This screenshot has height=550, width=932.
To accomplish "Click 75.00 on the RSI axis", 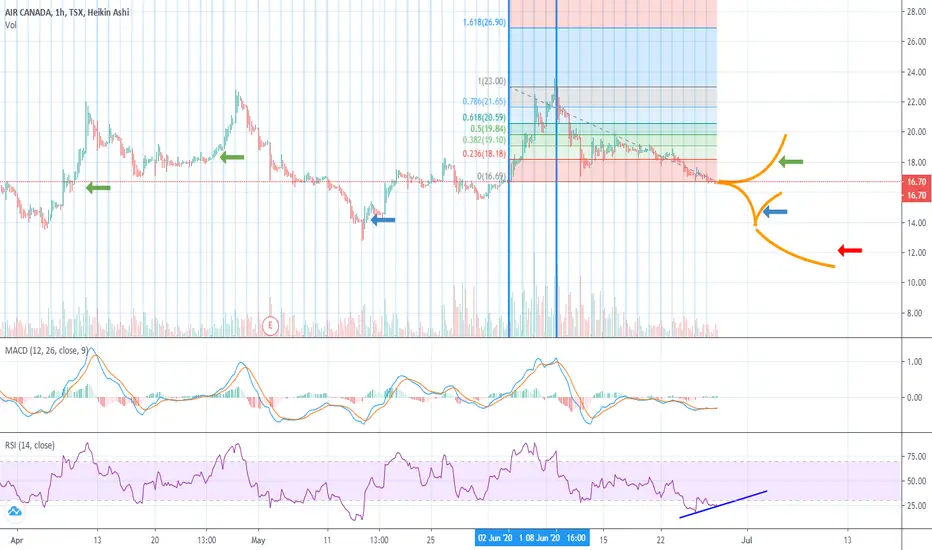I will coord(916,457).
